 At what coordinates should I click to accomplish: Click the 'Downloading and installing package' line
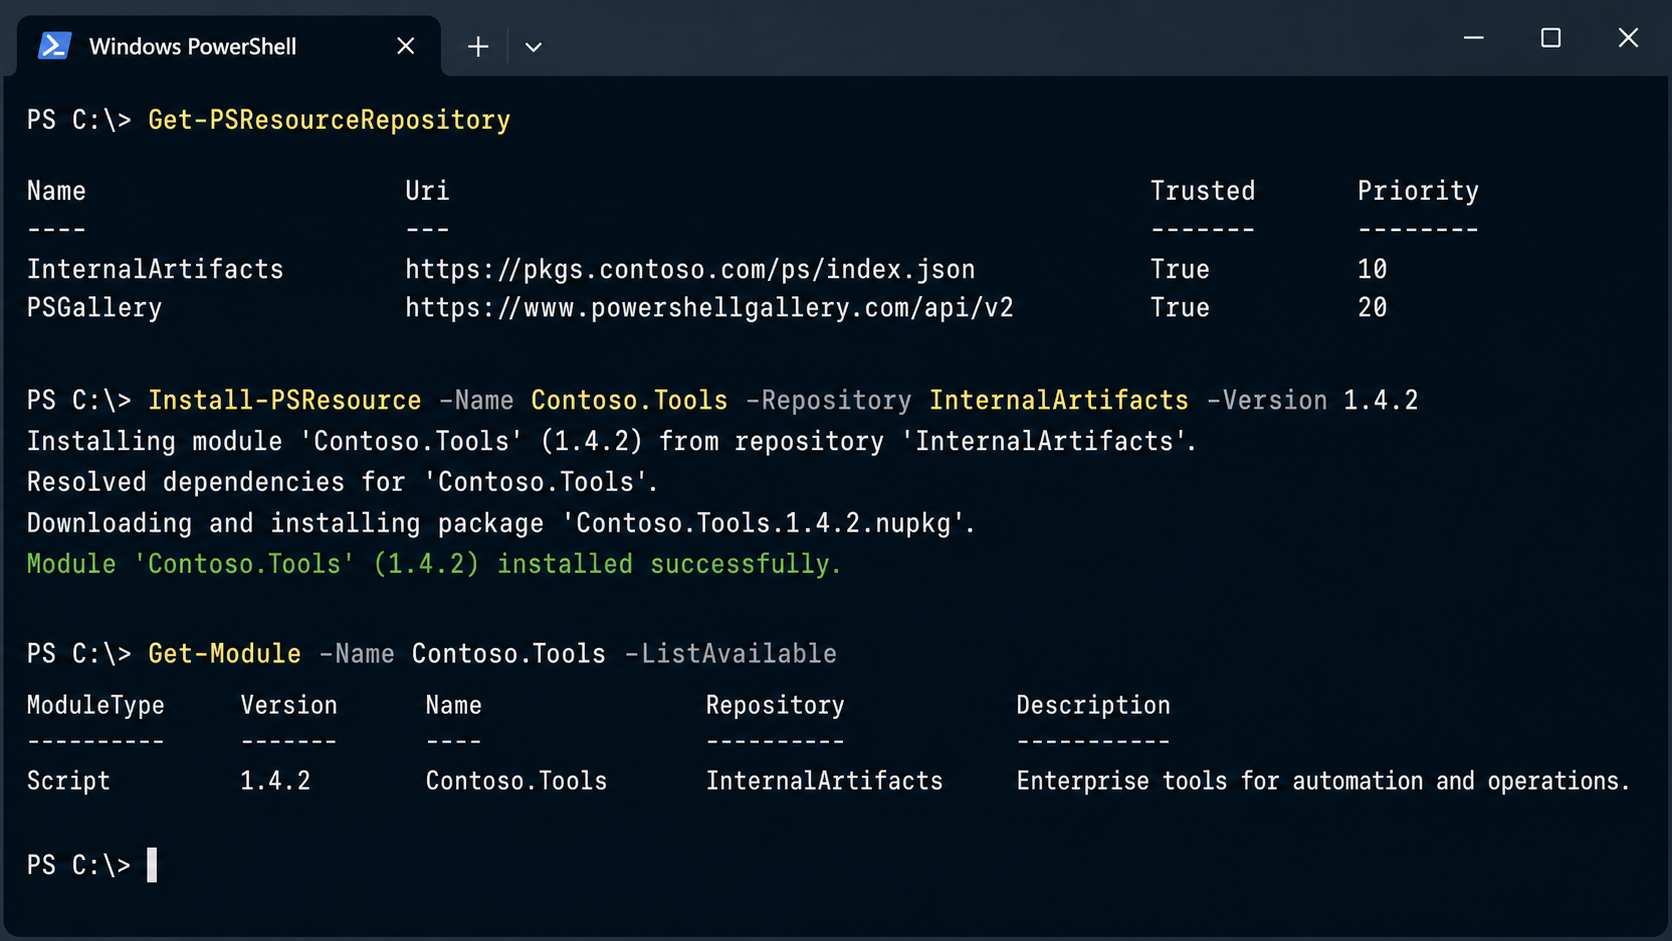(501, 523)
